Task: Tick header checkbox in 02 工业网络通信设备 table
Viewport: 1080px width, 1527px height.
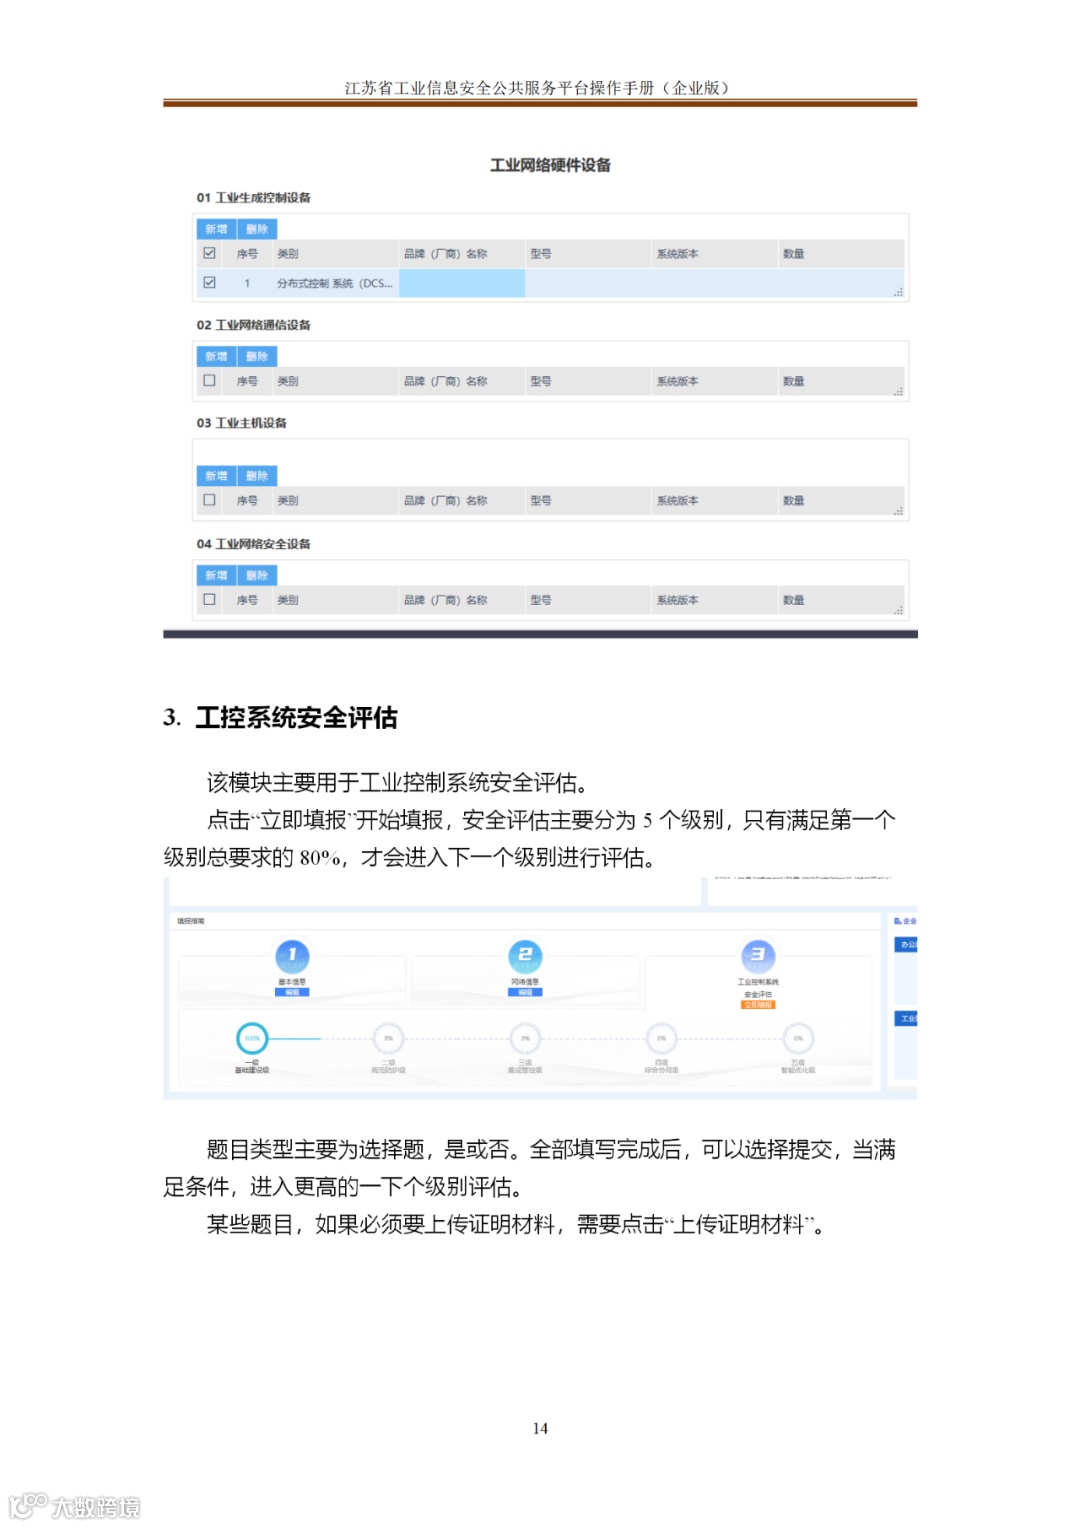Action: point(209,380)
